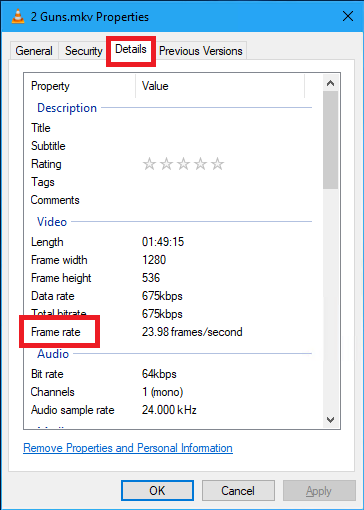
Task: Open the Security tab
Action: [x=83, y=51]
